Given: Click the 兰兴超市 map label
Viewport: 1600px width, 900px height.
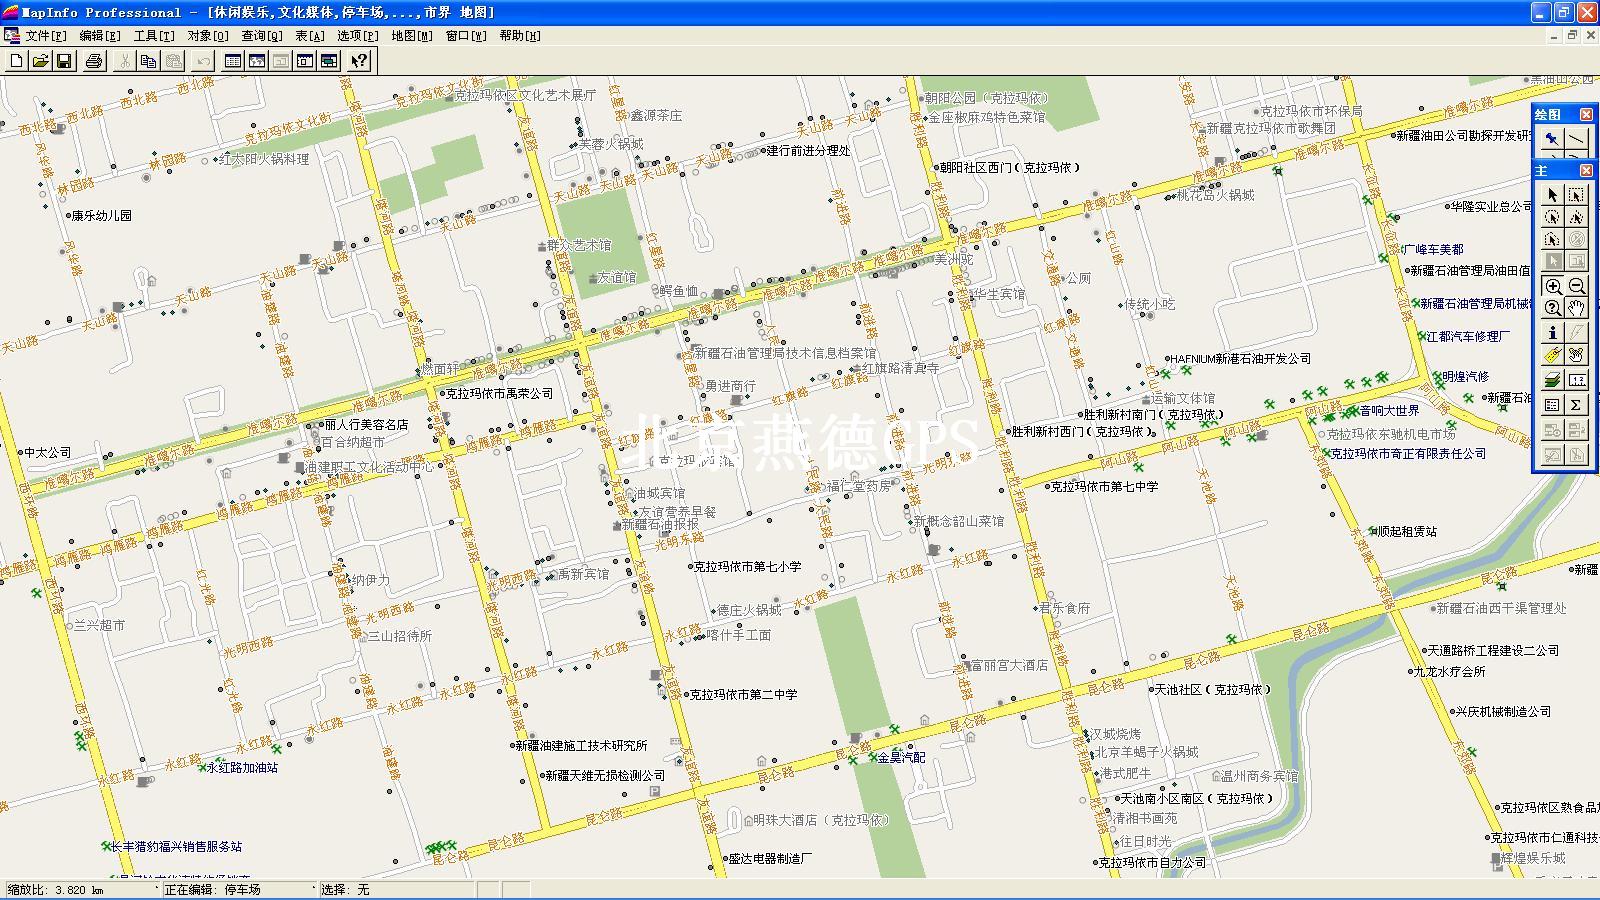Looking at the screenshot, I should [x=100, y=626].
